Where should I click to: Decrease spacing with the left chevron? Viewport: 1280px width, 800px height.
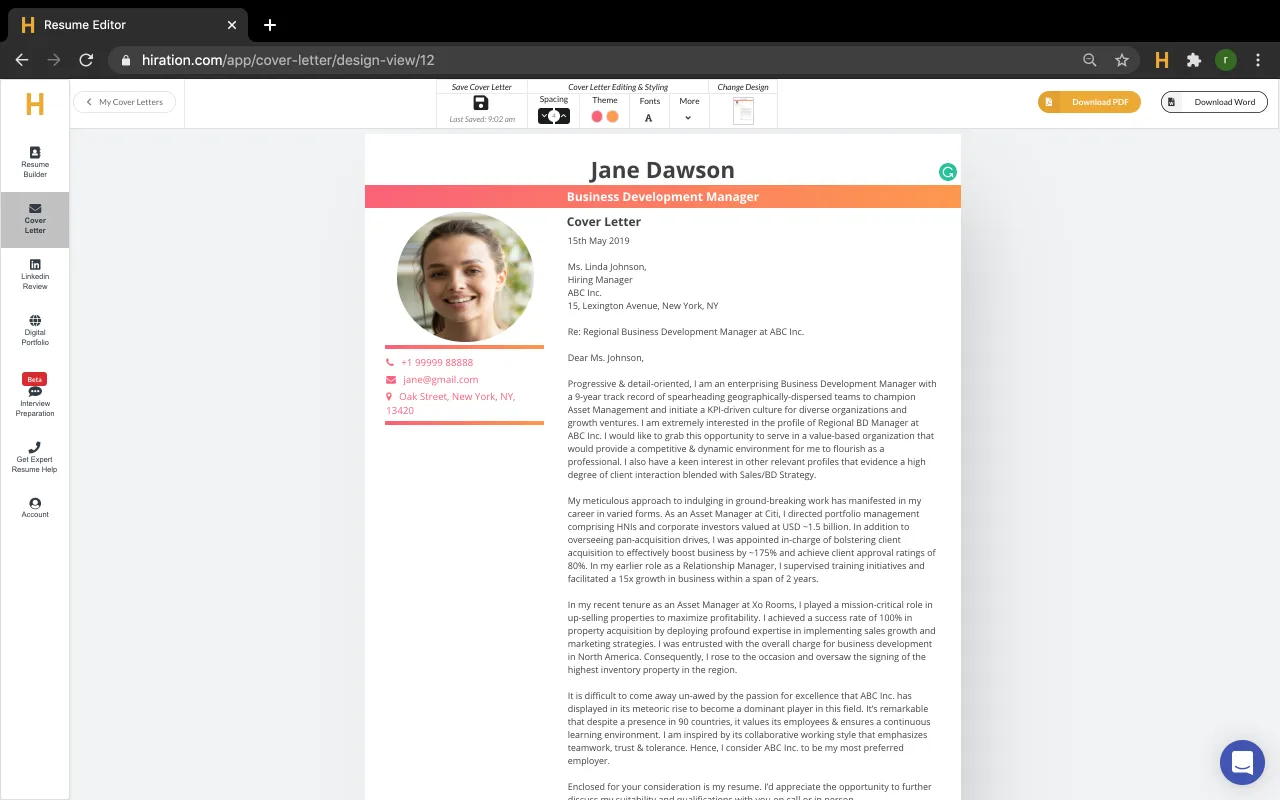pos(545,116)
